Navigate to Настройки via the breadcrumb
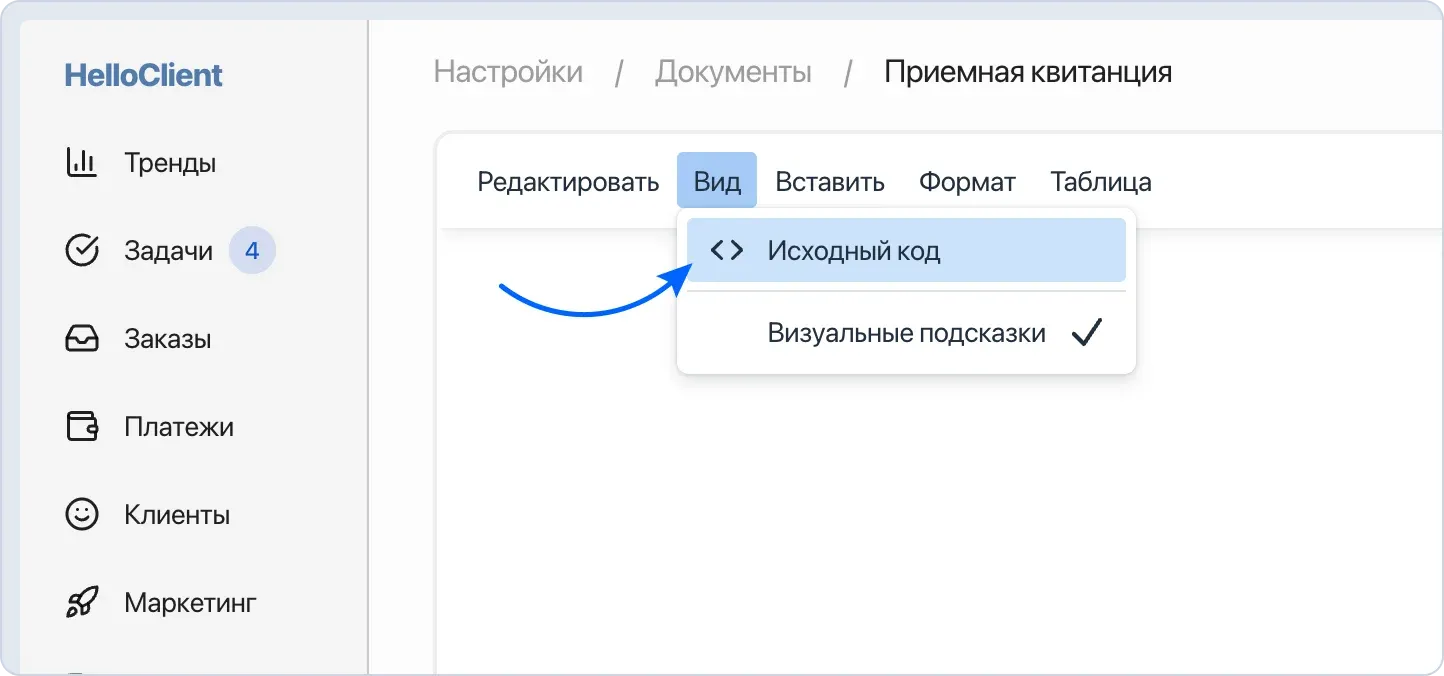1444x676 pixels. coord(507,72)
